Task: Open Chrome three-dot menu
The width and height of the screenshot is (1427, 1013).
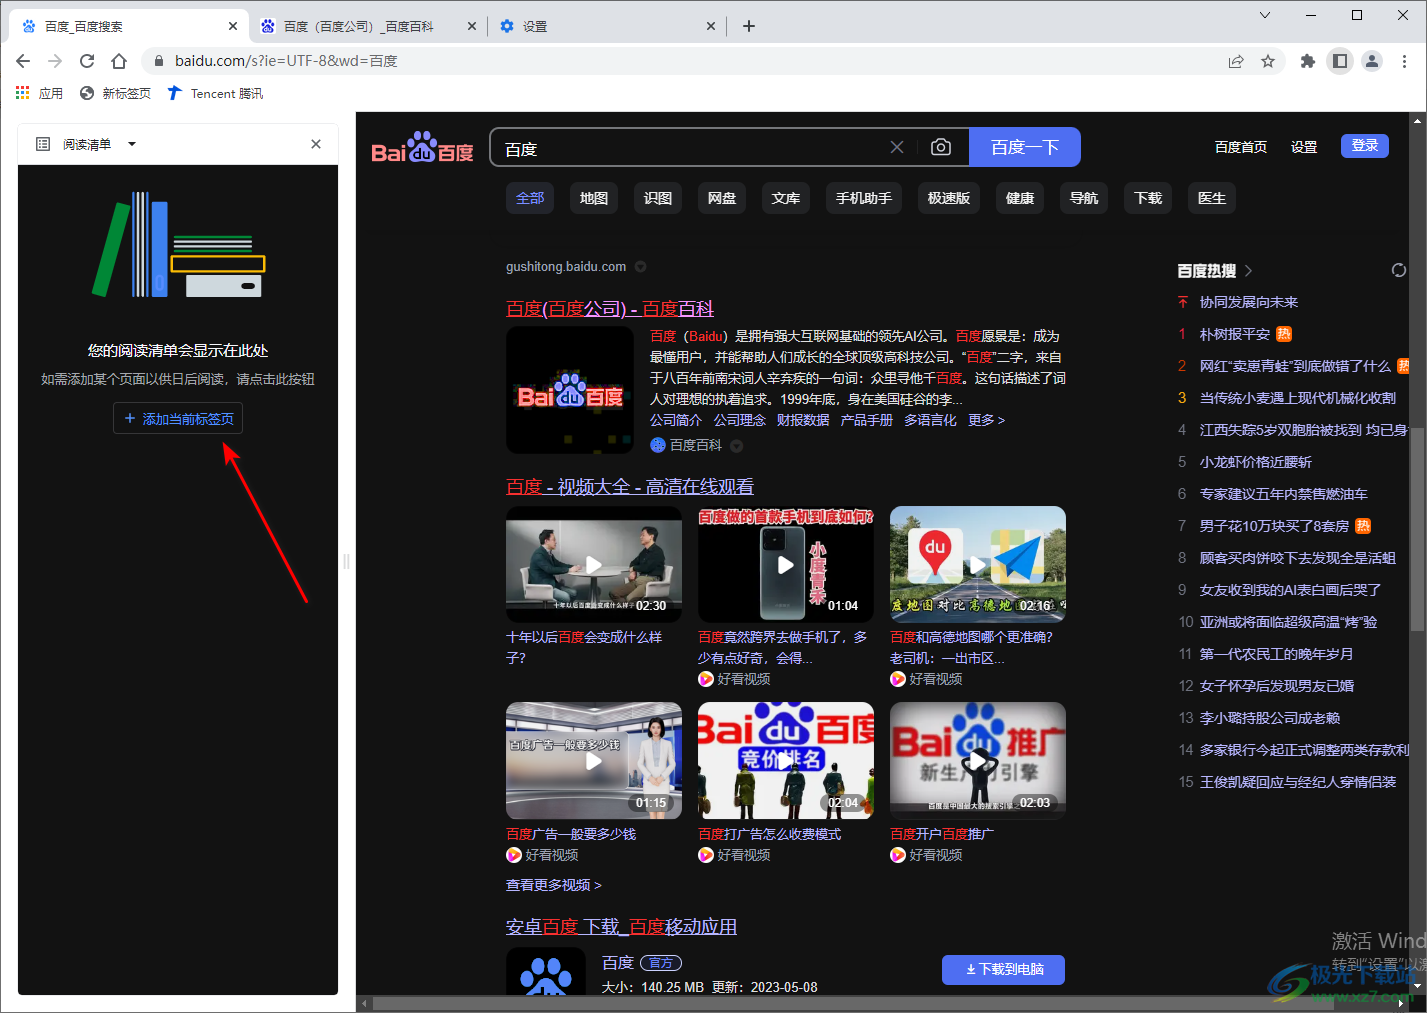Action: 1405,61
